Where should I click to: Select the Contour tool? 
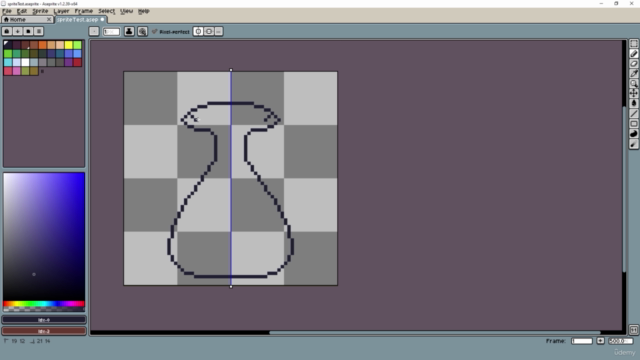pos(633,133)
